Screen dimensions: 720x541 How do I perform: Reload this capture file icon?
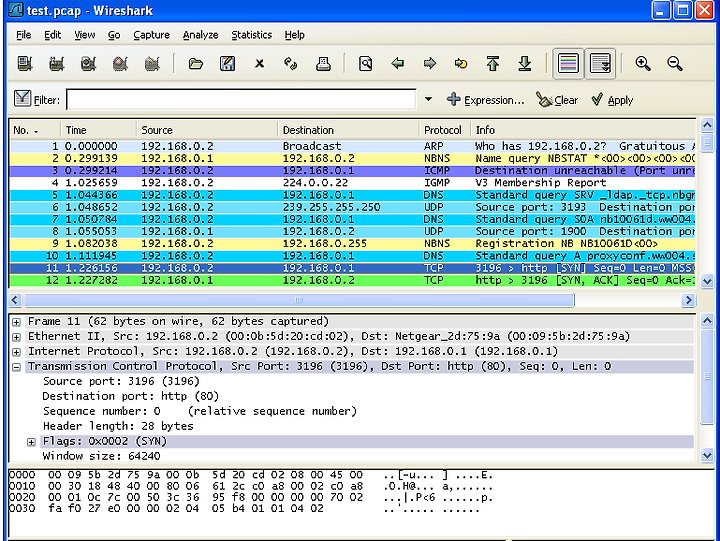coord(291,63)
